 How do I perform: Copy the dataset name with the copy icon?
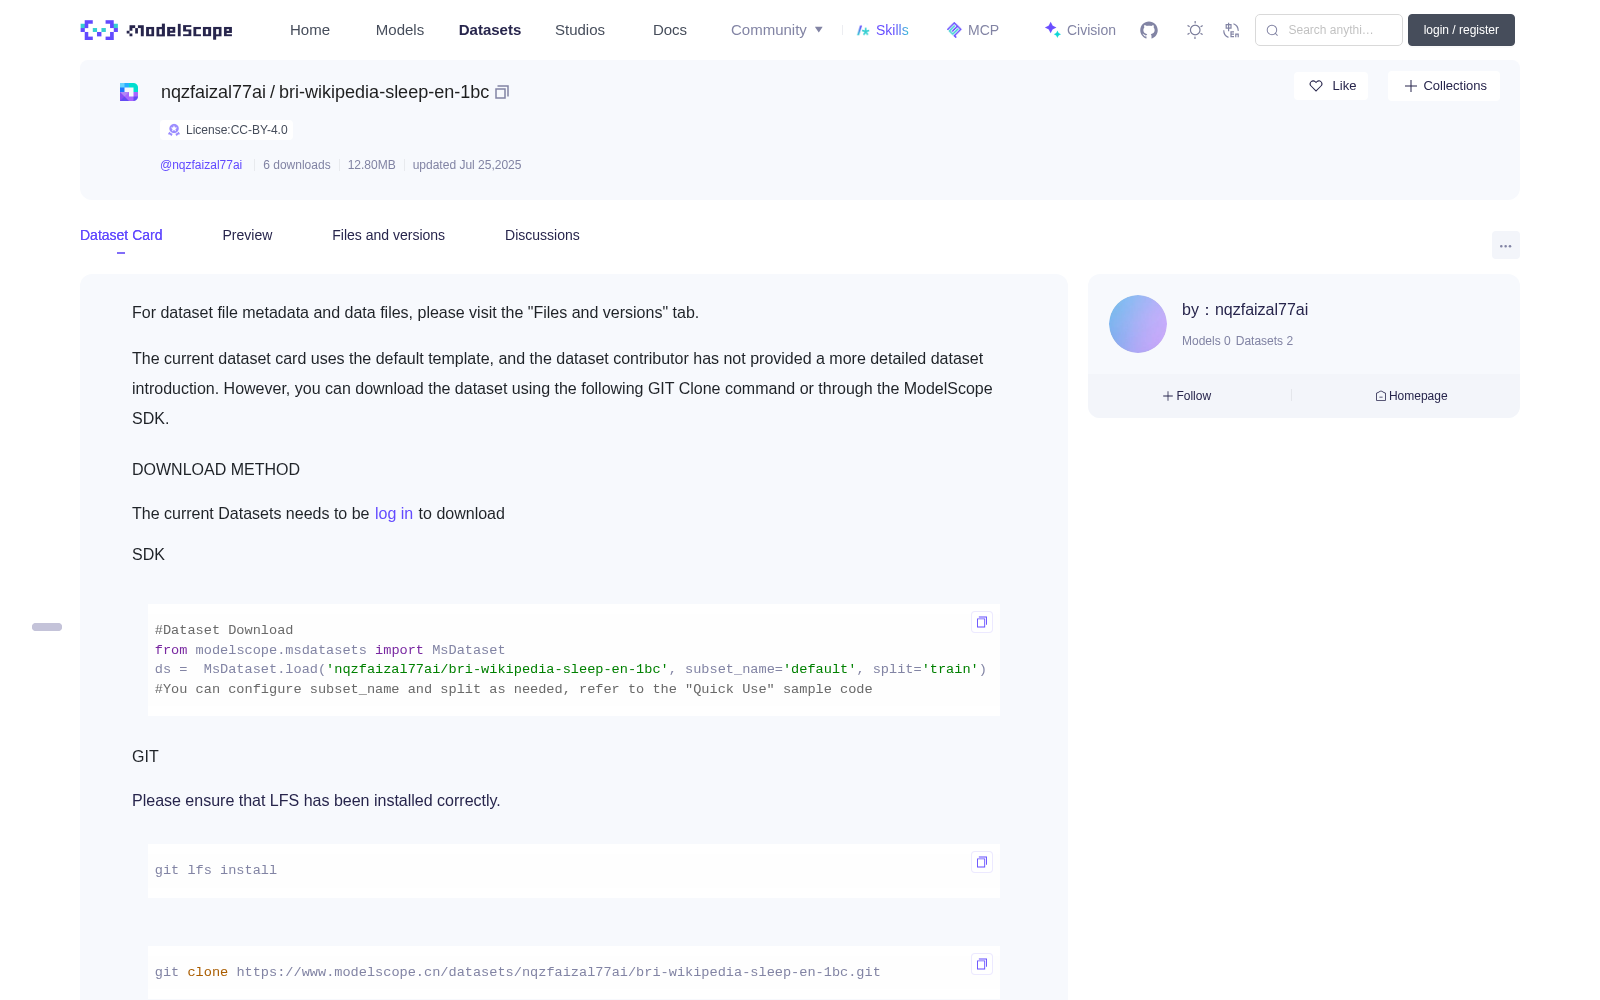coord(502,92)
